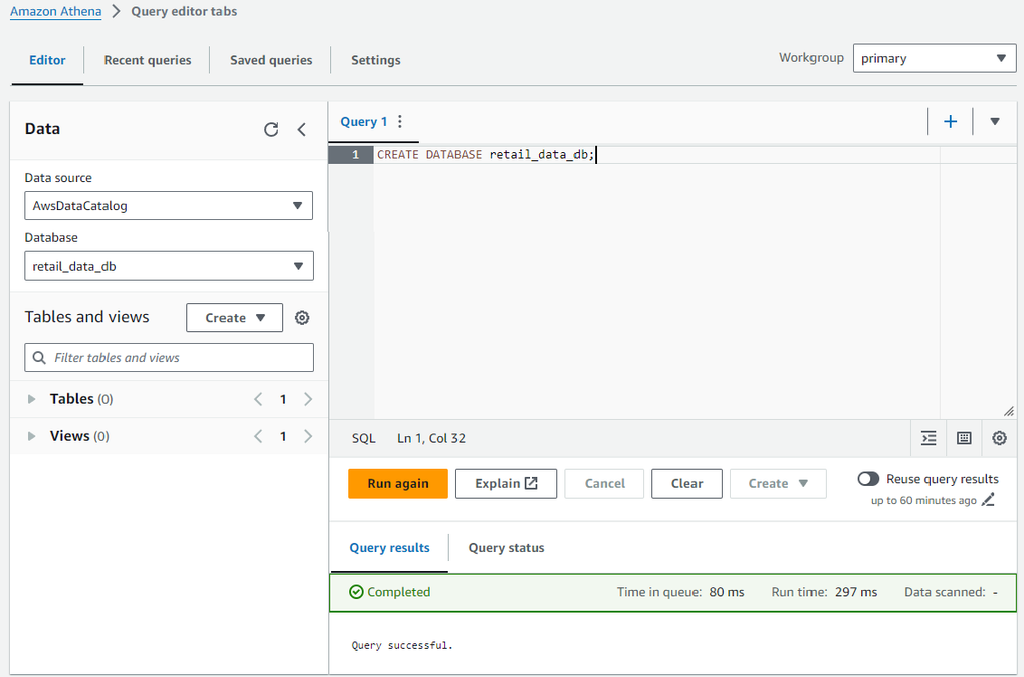Screen dimensions: 1024x677
Task: Switch to the Query status tab
Action: pyautogui.click(x=506, y=548)
